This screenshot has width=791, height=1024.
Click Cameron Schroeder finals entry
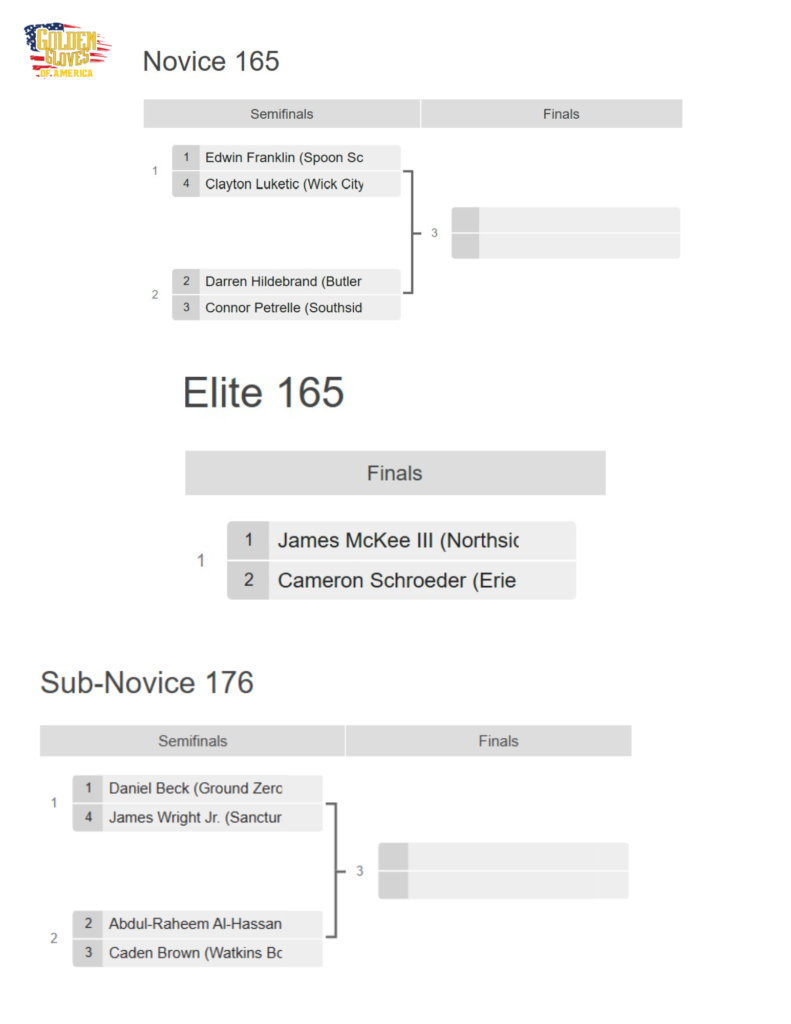point(400,580)
